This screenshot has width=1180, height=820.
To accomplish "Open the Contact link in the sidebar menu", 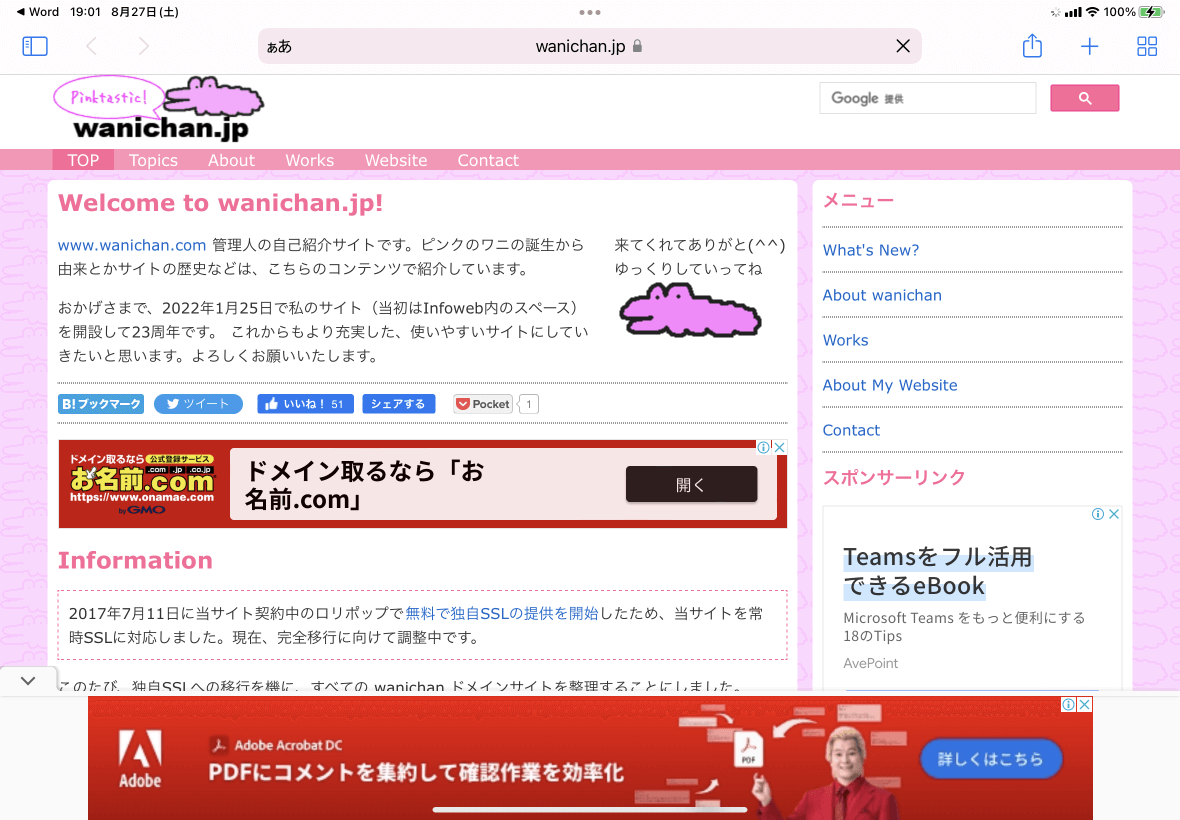I will point(851,430).
